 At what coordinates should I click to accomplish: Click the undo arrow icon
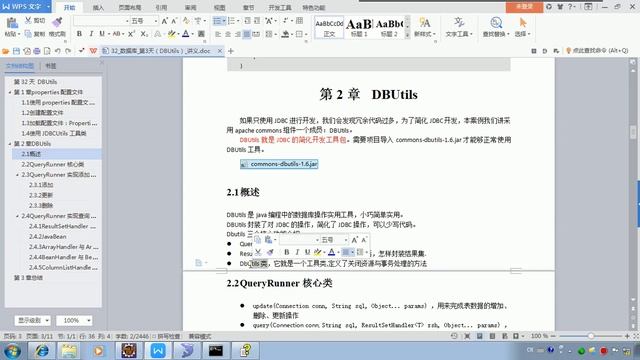(58, 51)
